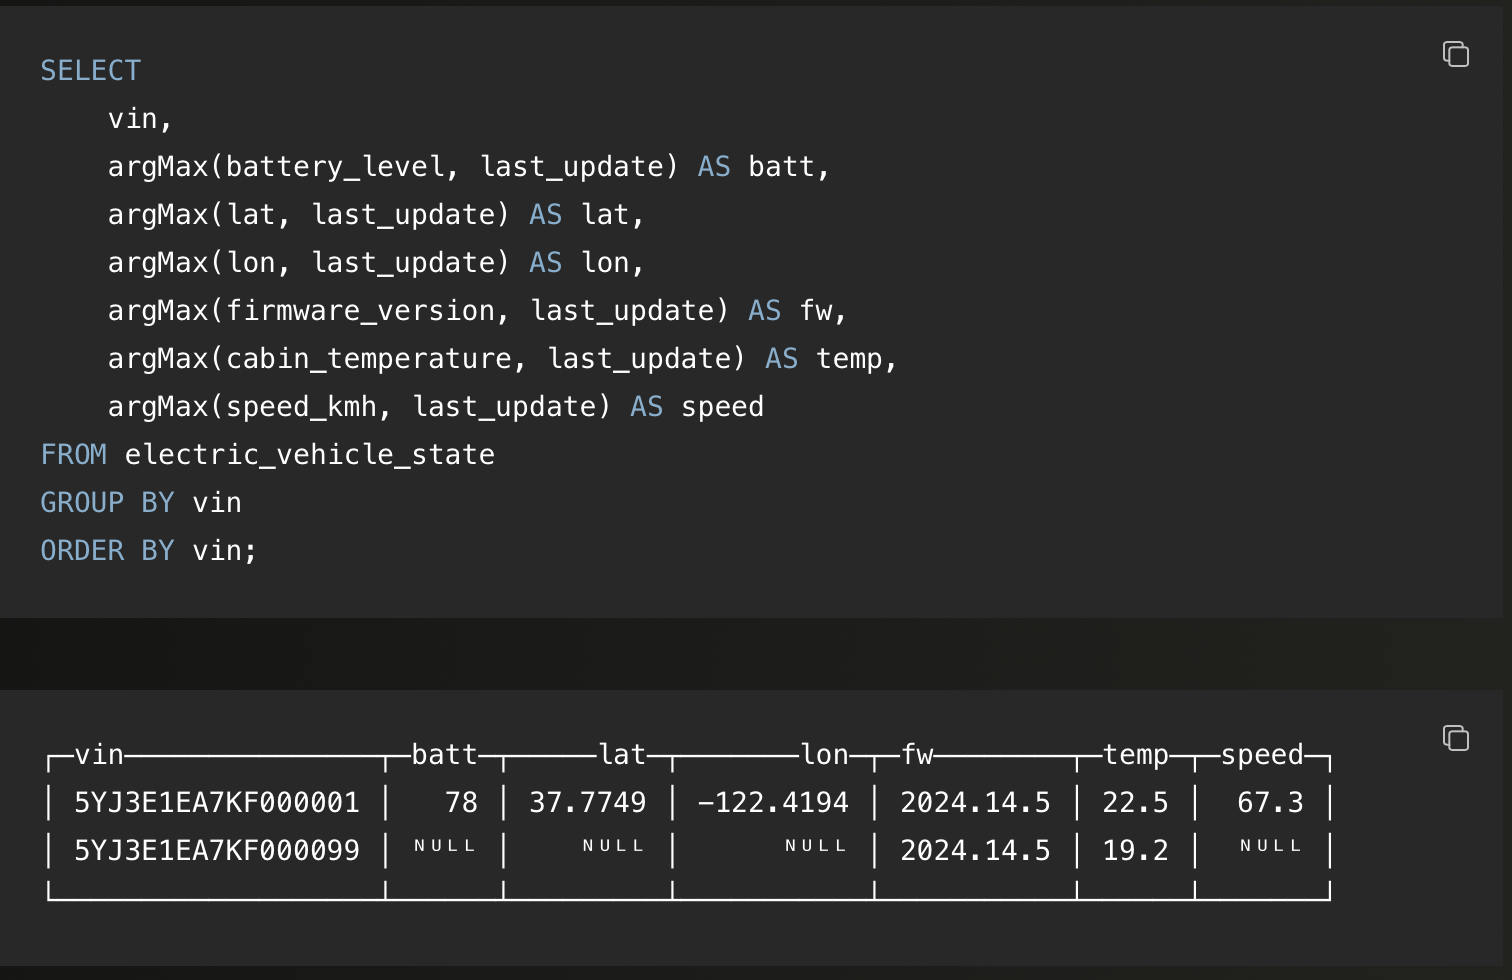This screenshot has height=980, width=1512.
Task: Click the 'fw,' alias in the query
Action: [823, 311]
